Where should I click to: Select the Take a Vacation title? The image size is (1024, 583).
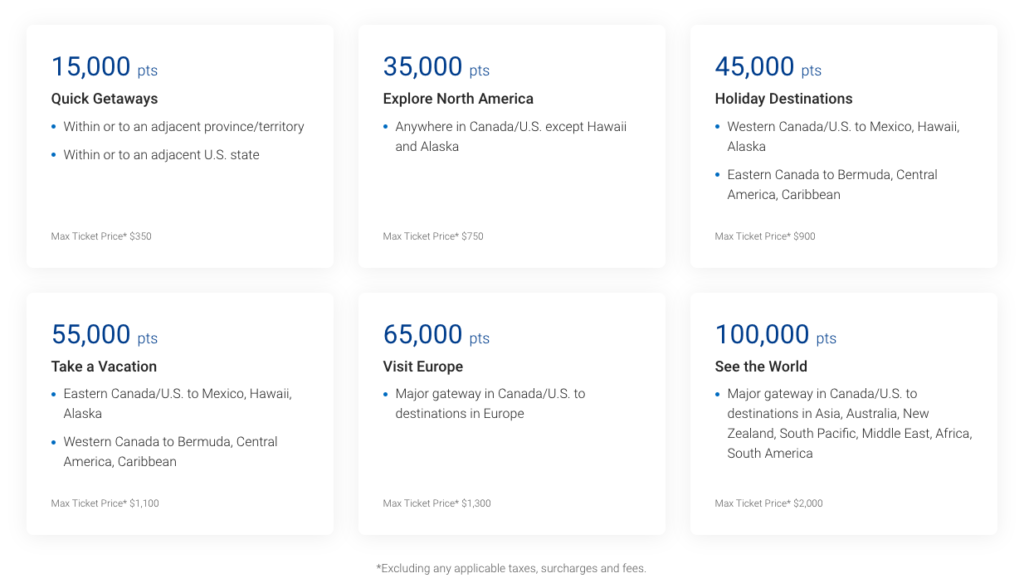coord(104,367)
